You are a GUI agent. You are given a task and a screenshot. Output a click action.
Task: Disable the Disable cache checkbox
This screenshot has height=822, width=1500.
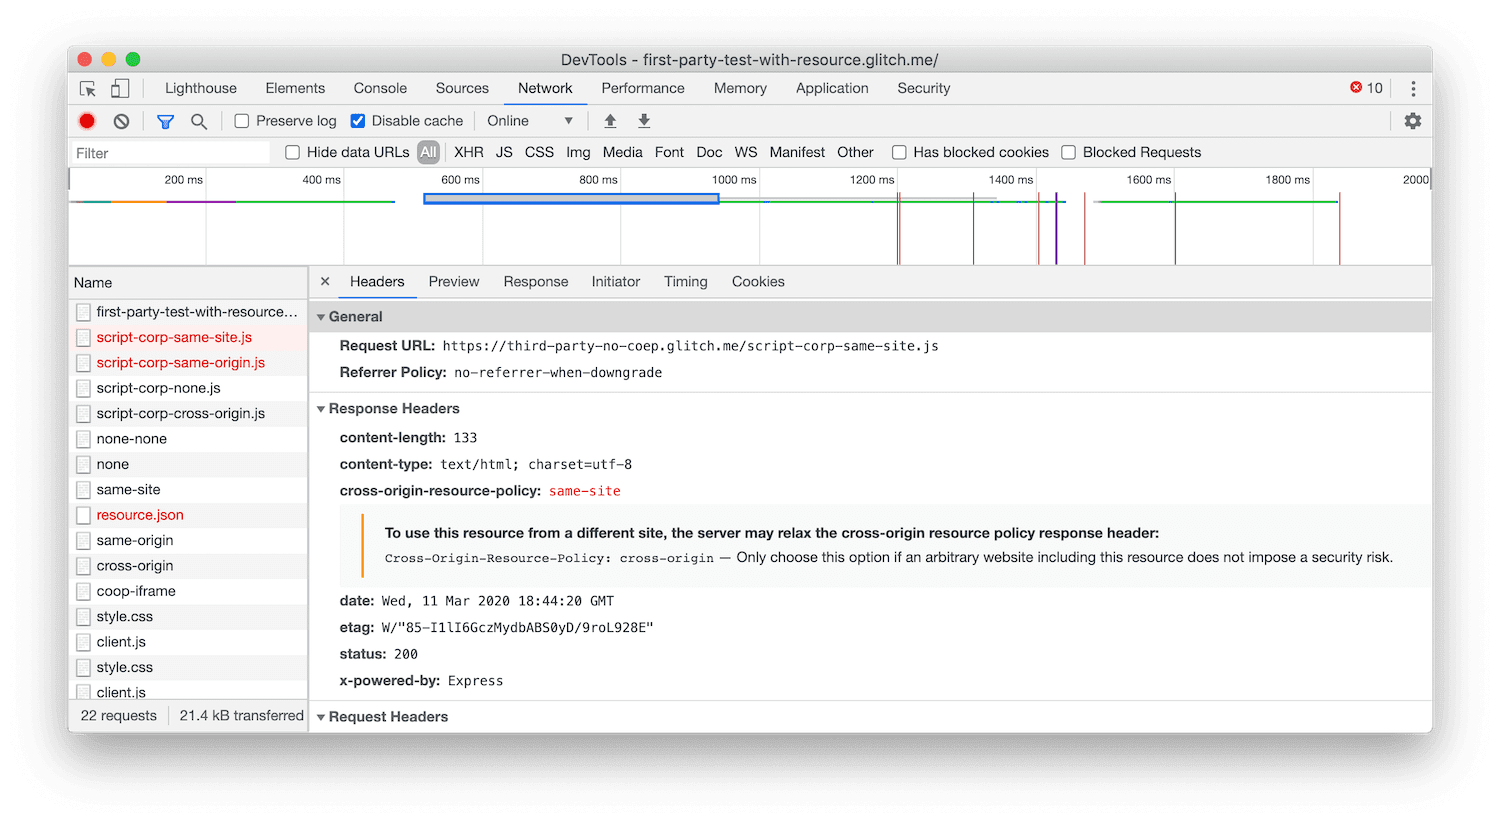[x=357, y=120]
